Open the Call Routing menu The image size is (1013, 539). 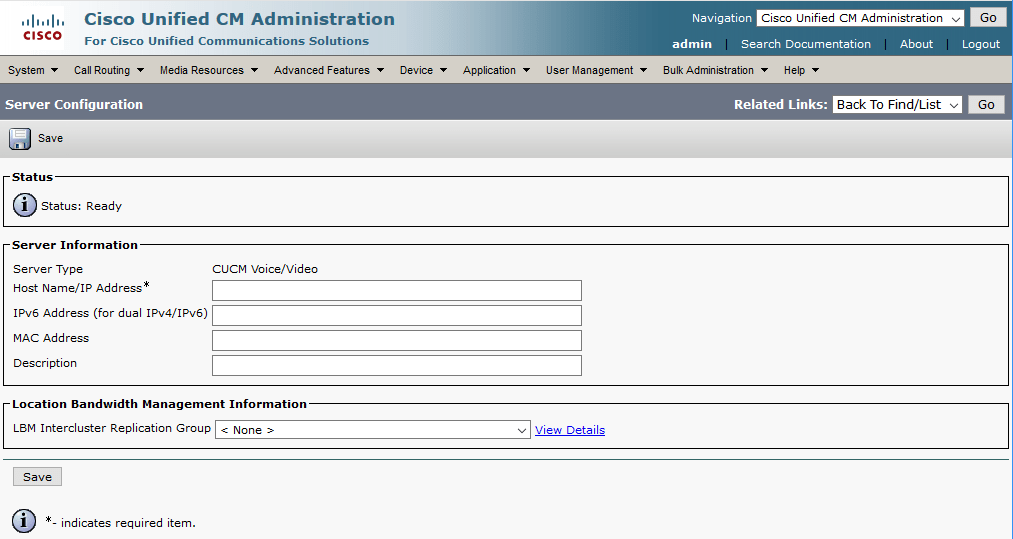[x=109, y=70]
